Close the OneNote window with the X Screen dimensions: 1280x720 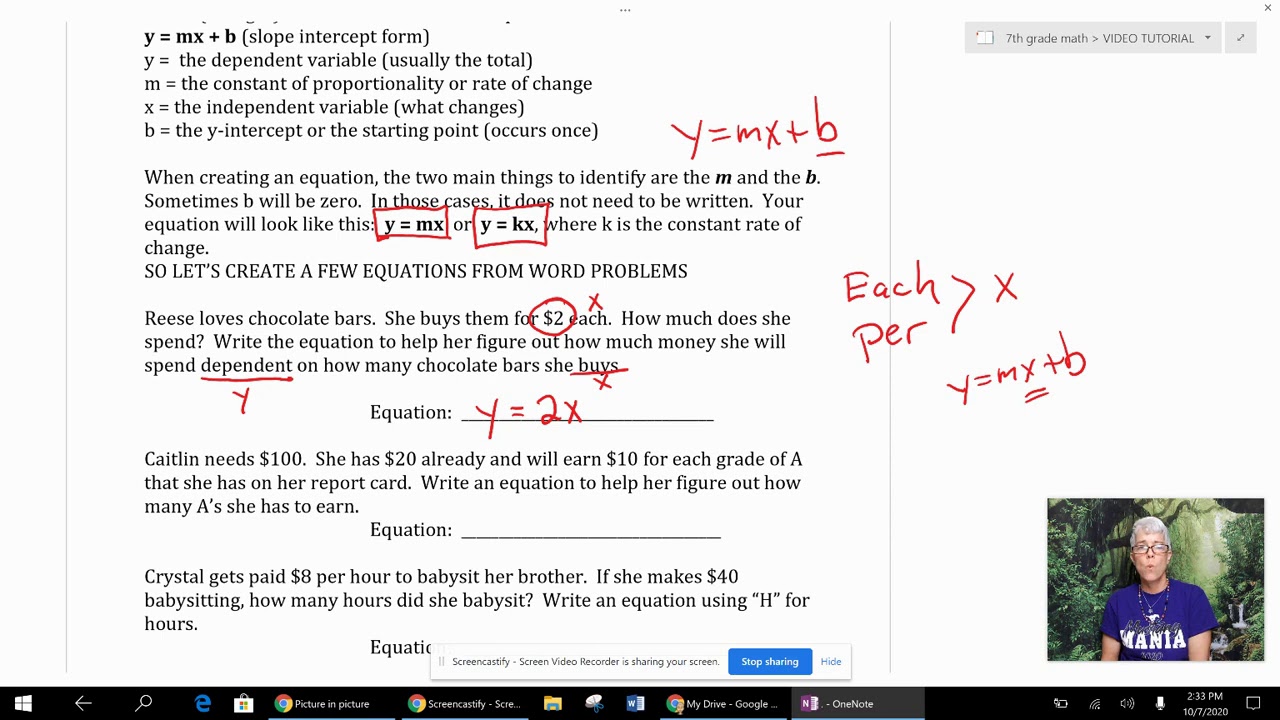pyautogui.click(x=1268, y=9)
